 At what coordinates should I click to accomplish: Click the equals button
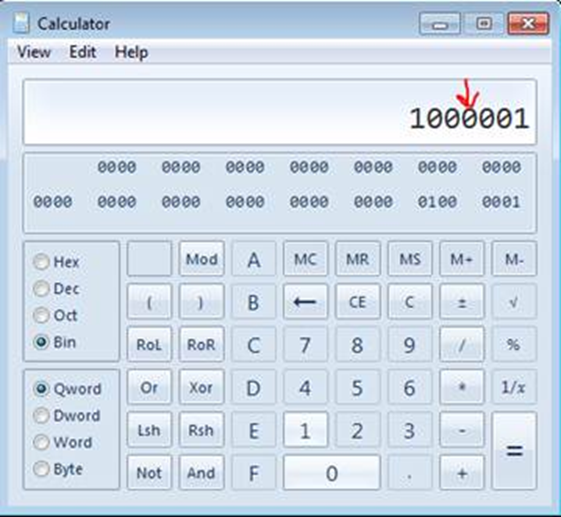514,451
